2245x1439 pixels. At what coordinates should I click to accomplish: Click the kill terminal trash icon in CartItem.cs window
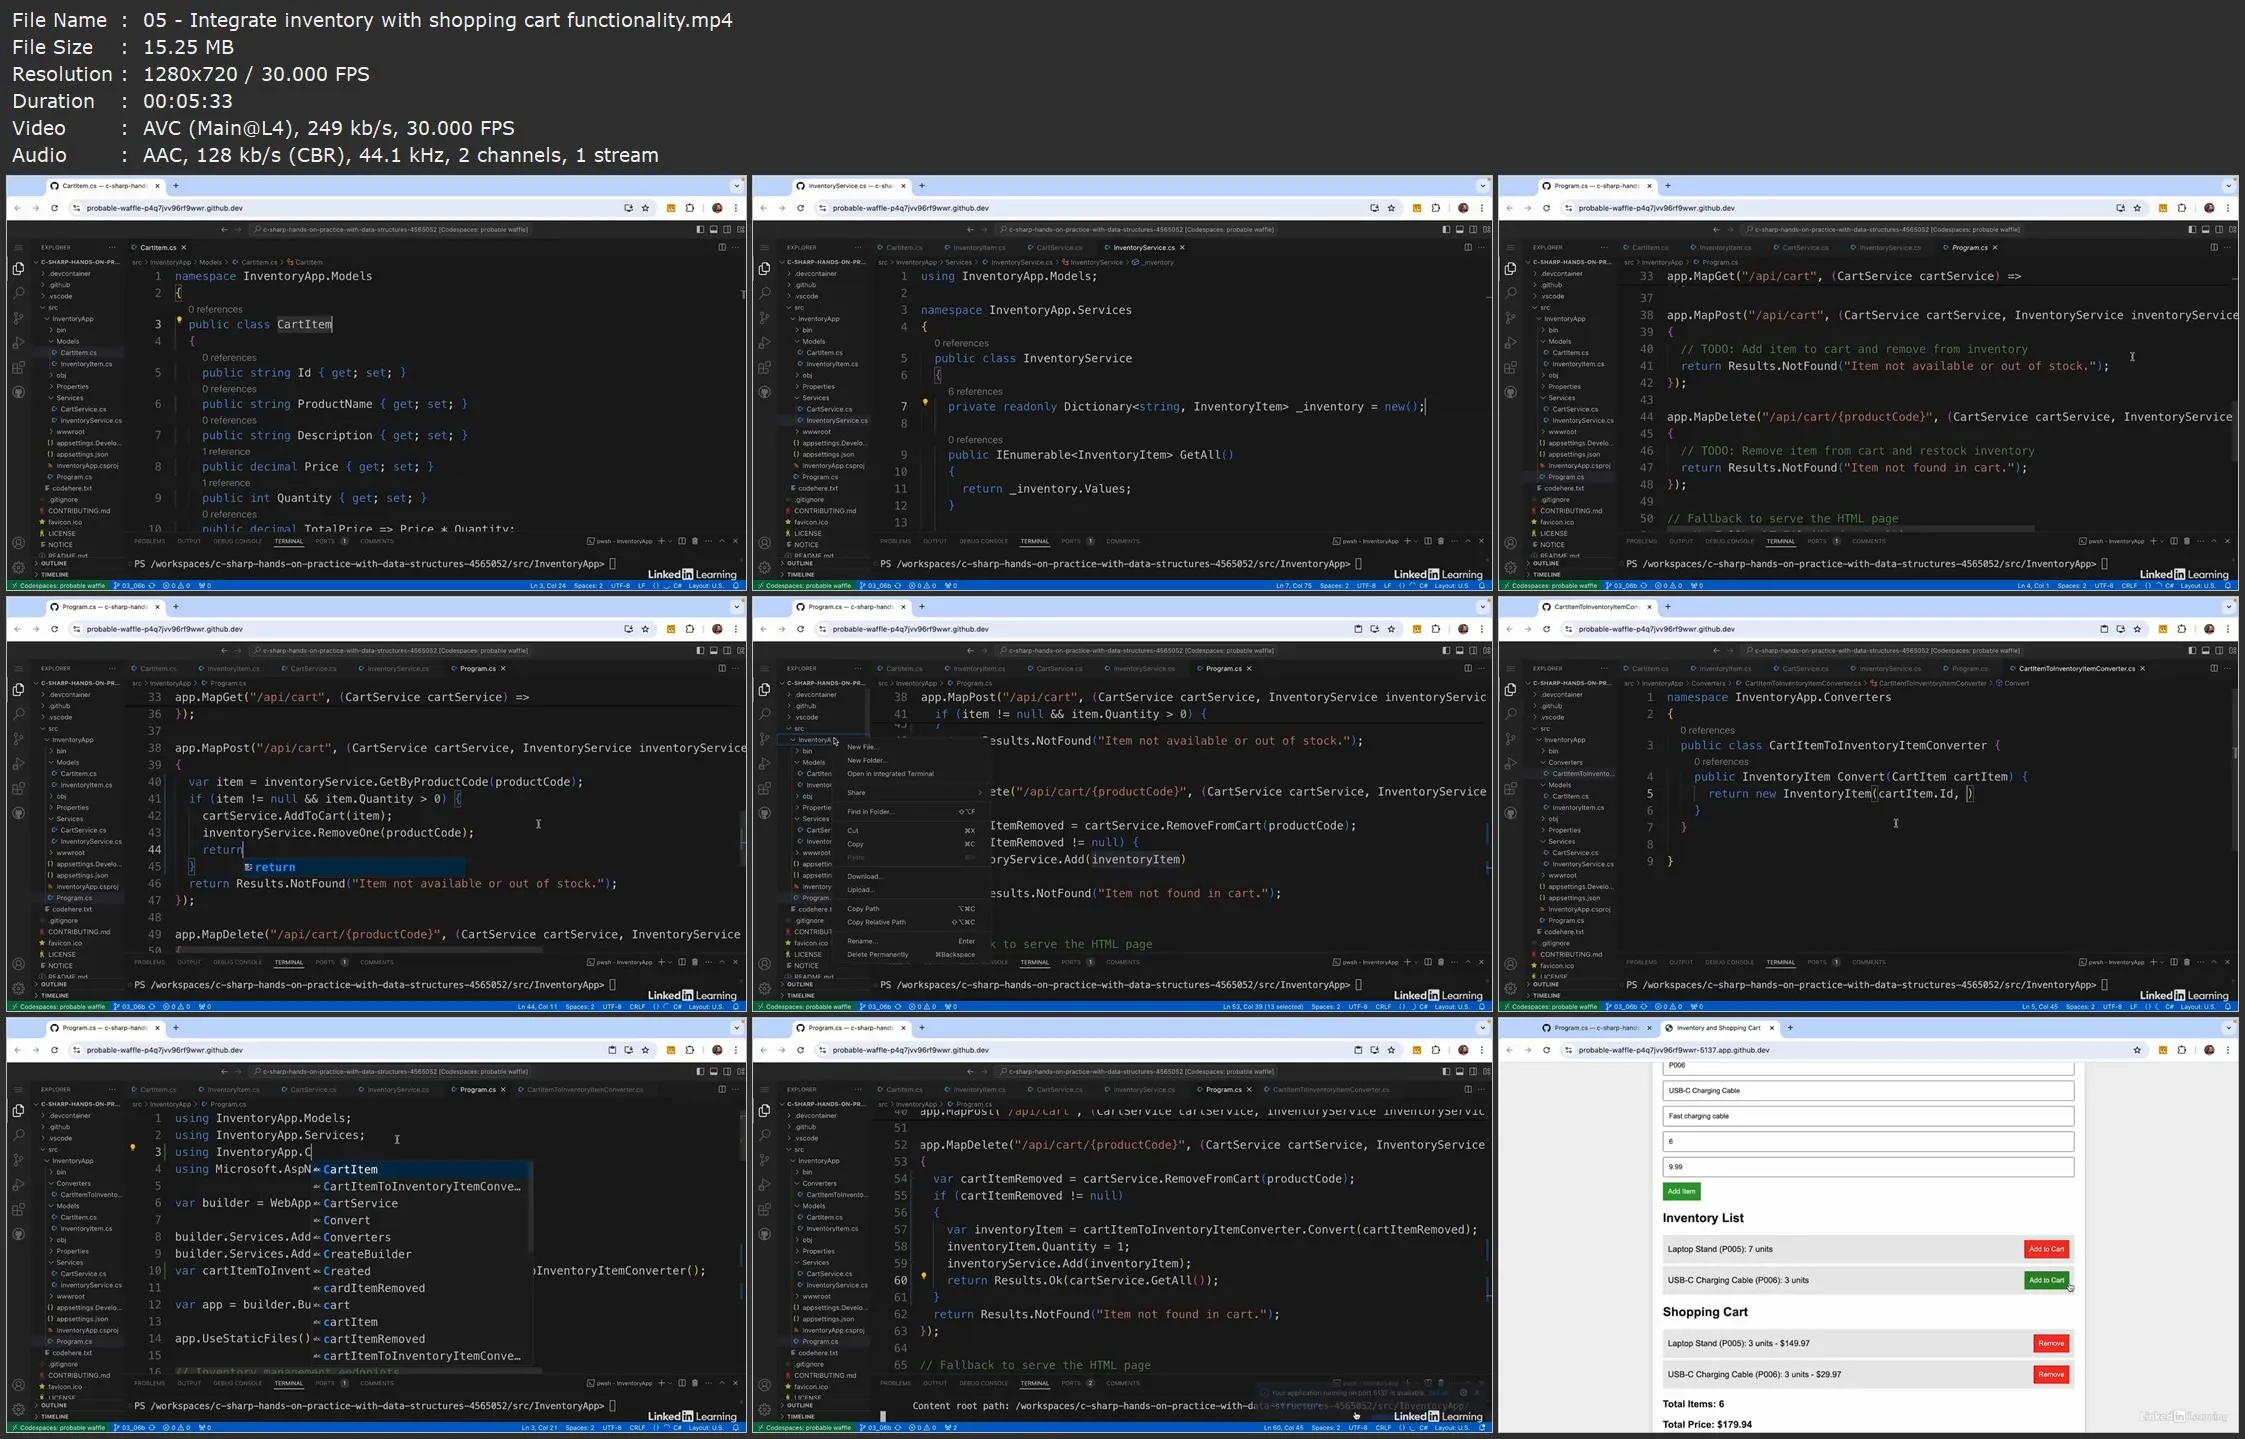[x=695, y=541]
